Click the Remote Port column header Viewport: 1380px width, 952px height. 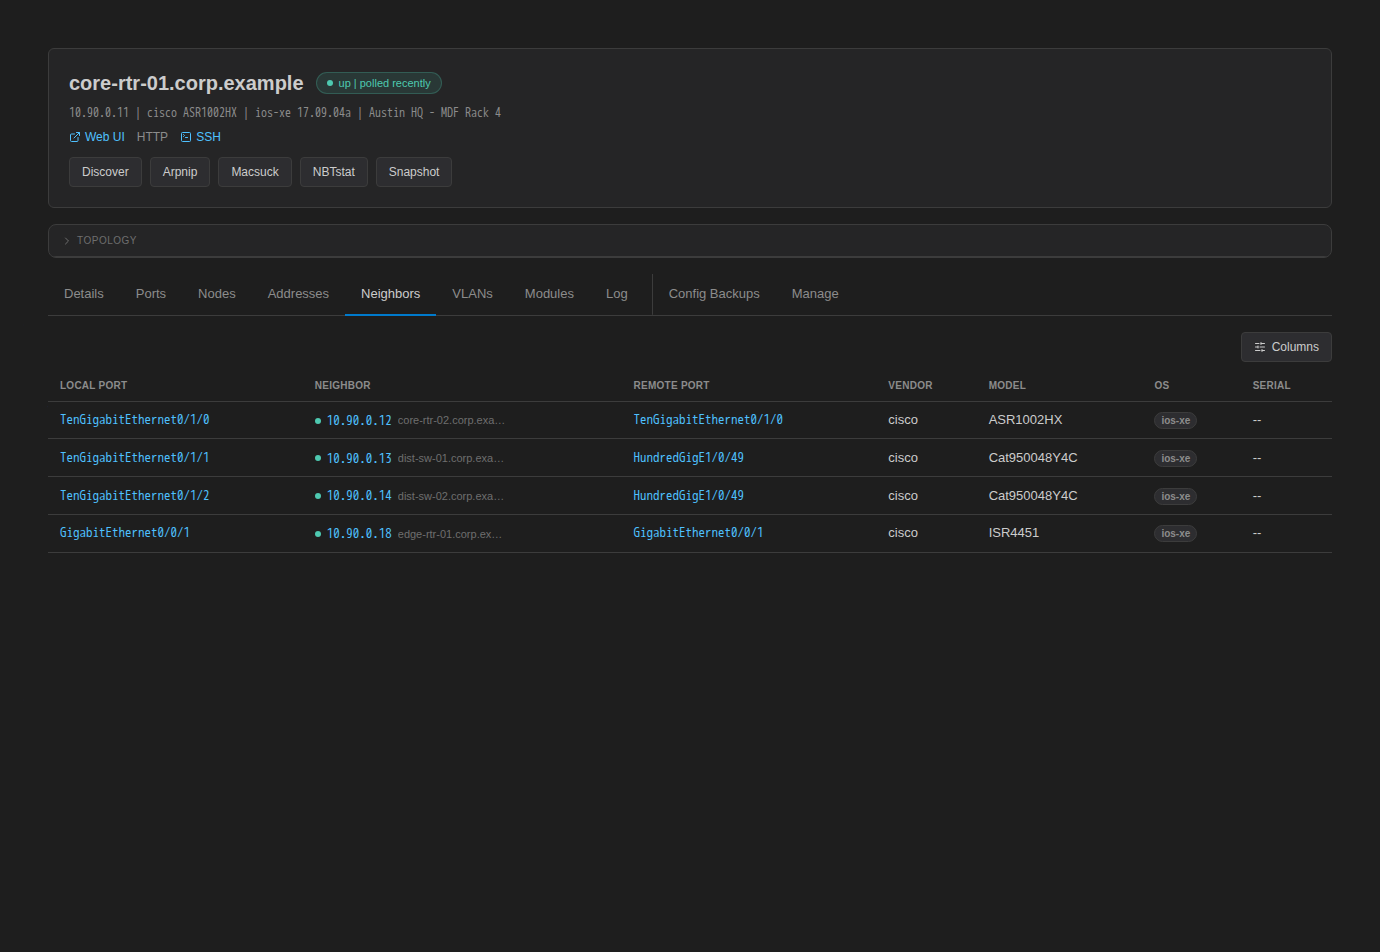click(671, 385)
